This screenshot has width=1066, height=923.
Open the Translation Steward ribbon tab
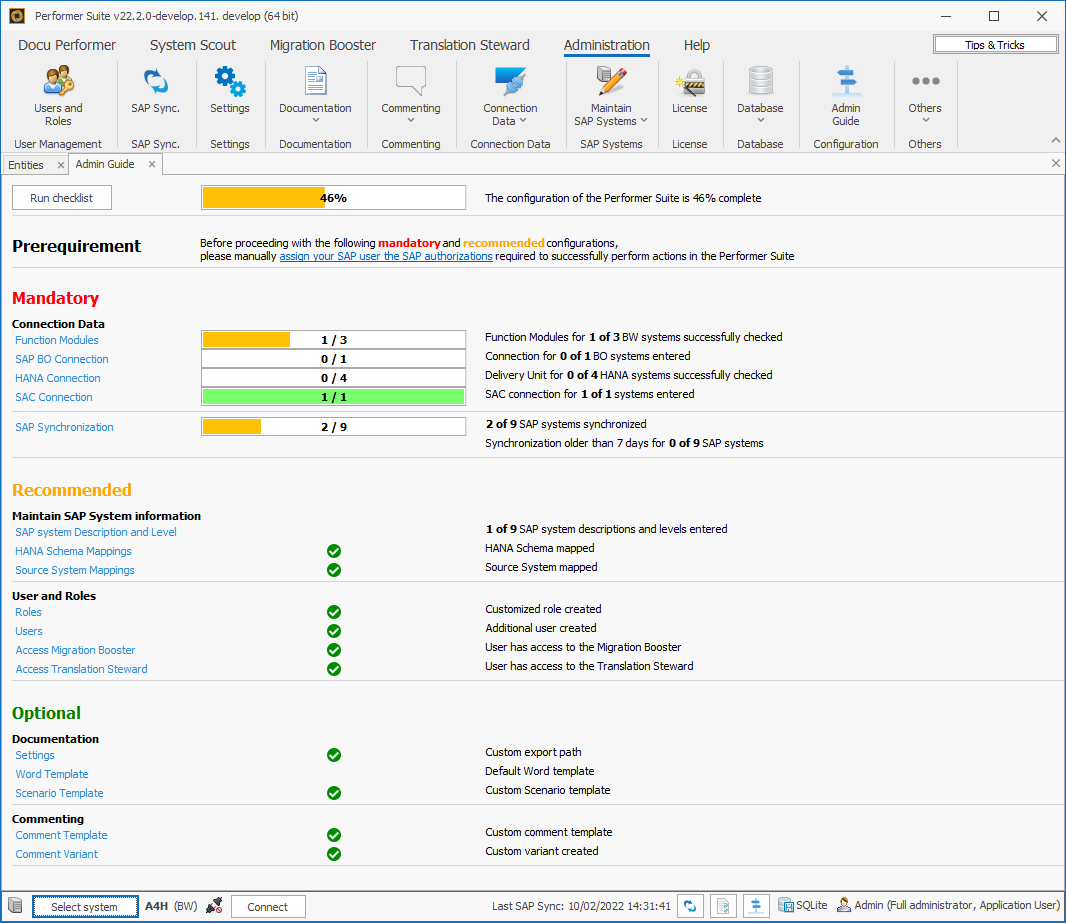click(x=469, y=45)
